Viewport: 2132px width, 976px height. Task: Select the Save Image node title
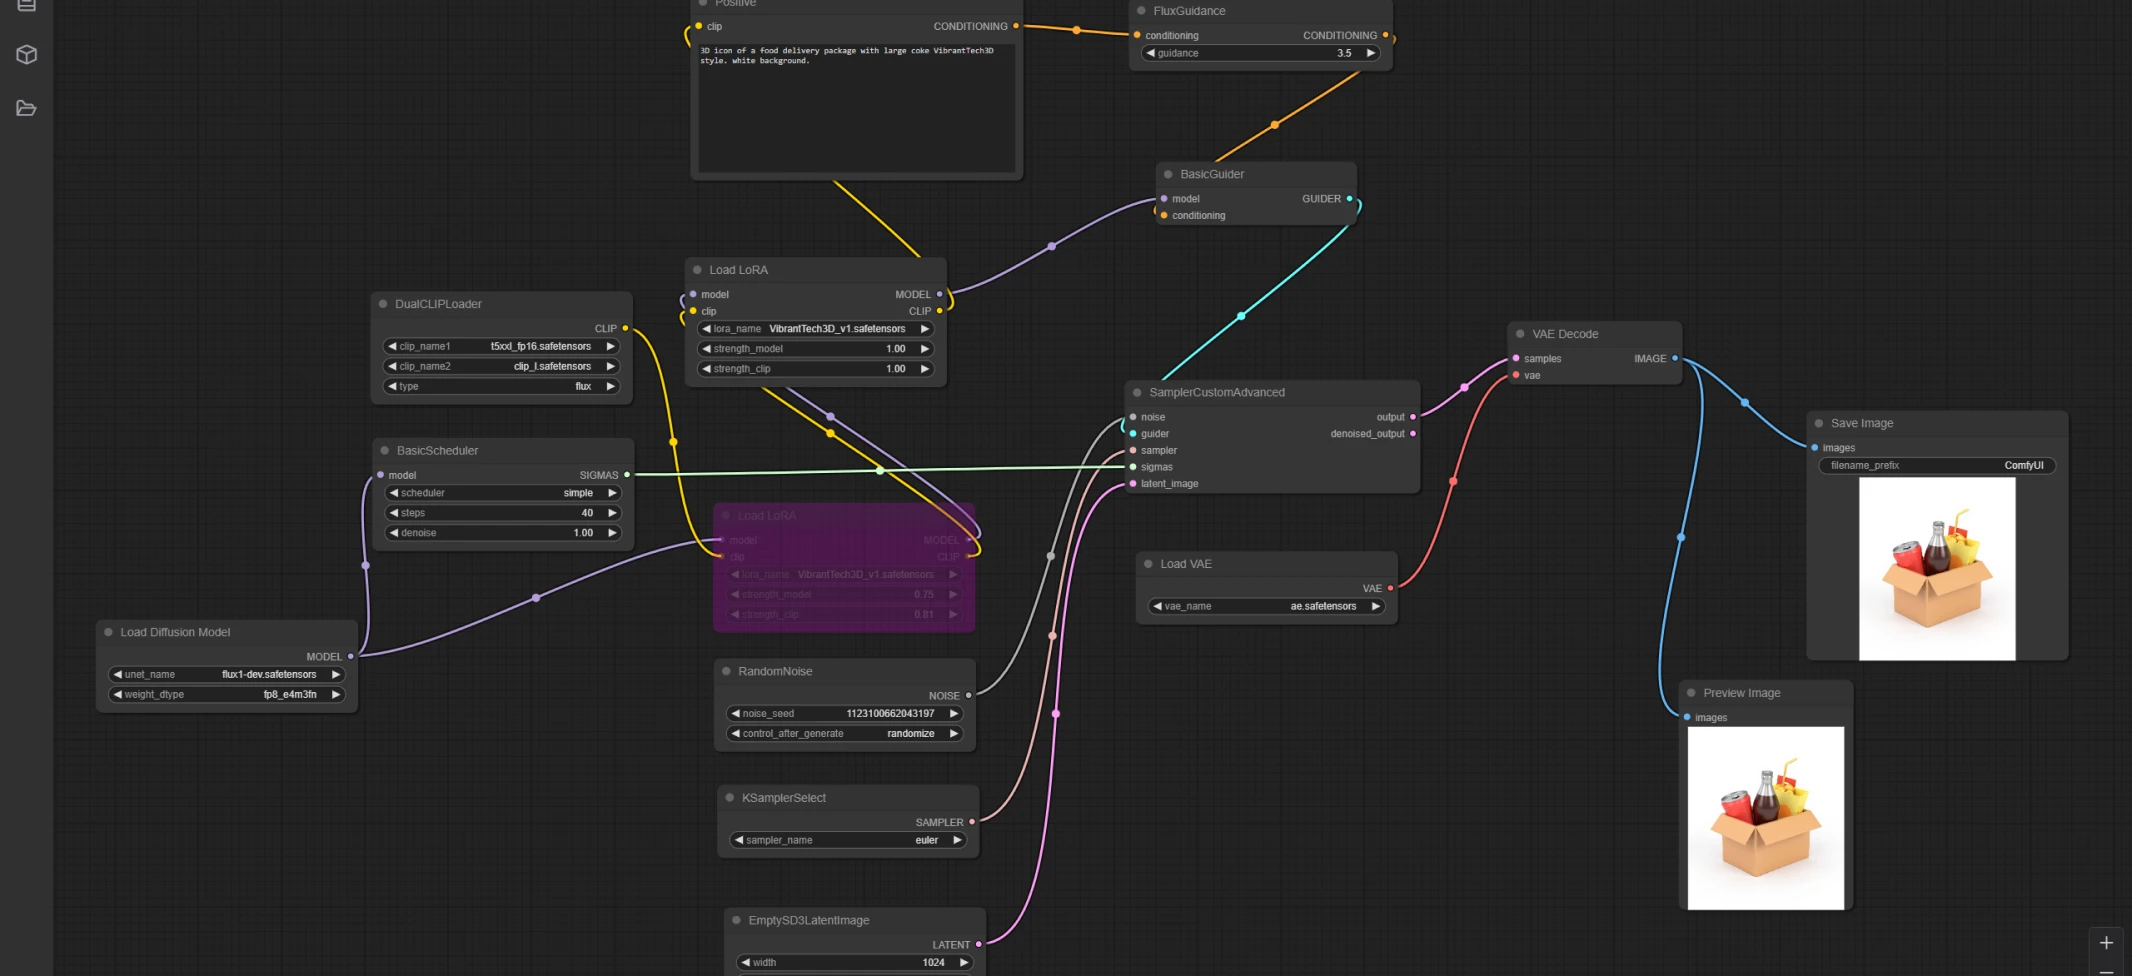[x=1862, y=423]
